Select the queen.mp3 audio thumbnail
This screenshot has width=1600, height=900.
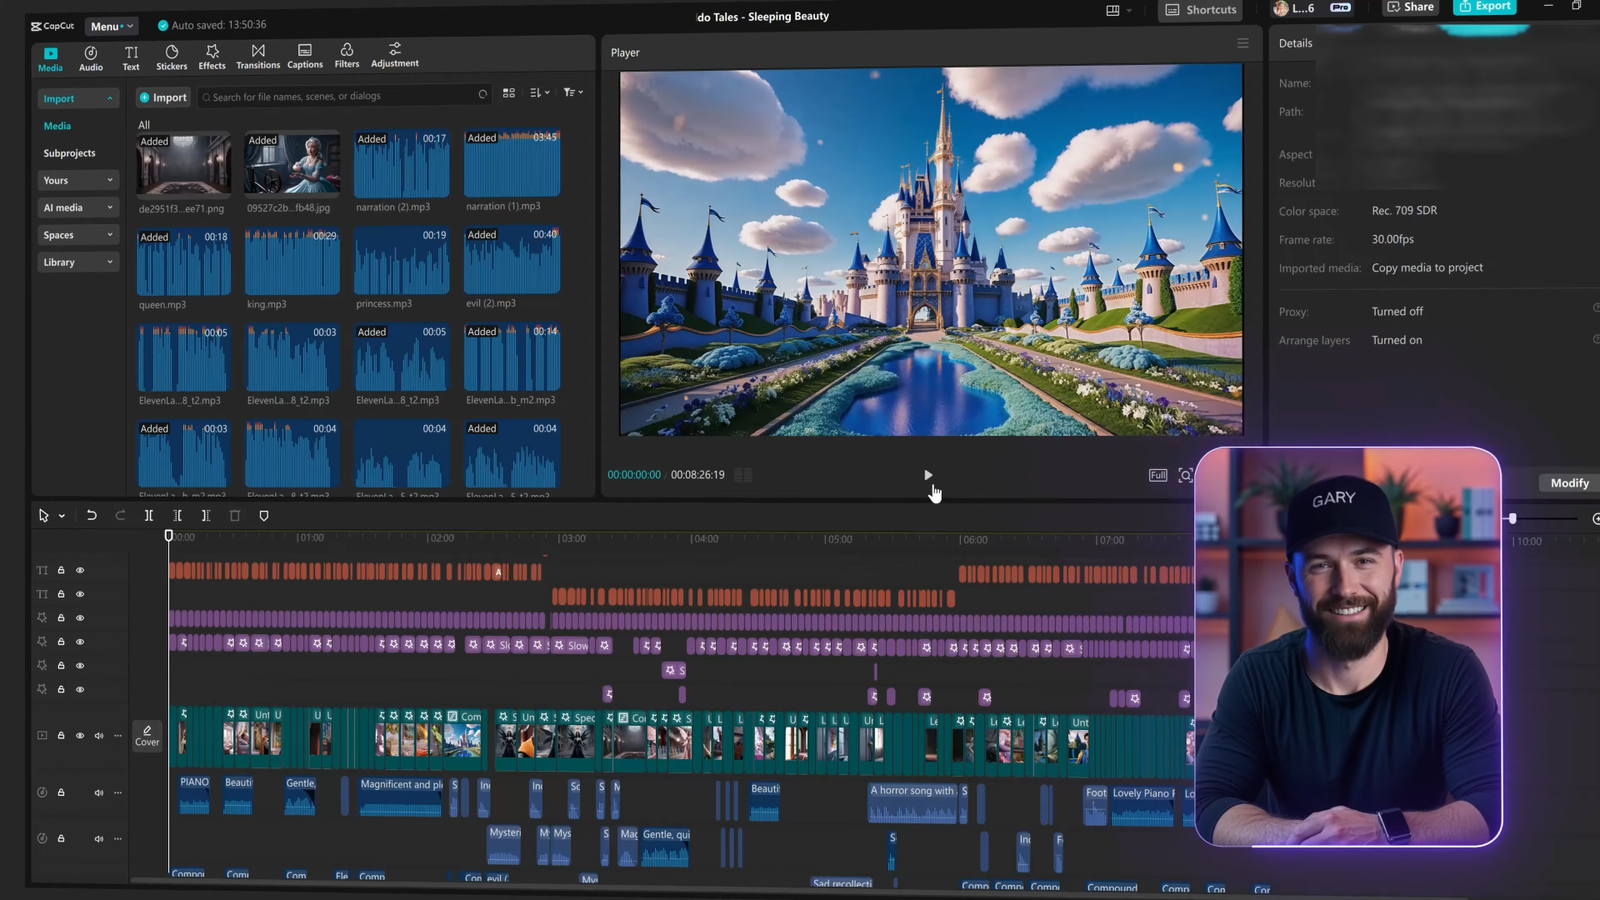coord(184,262)
